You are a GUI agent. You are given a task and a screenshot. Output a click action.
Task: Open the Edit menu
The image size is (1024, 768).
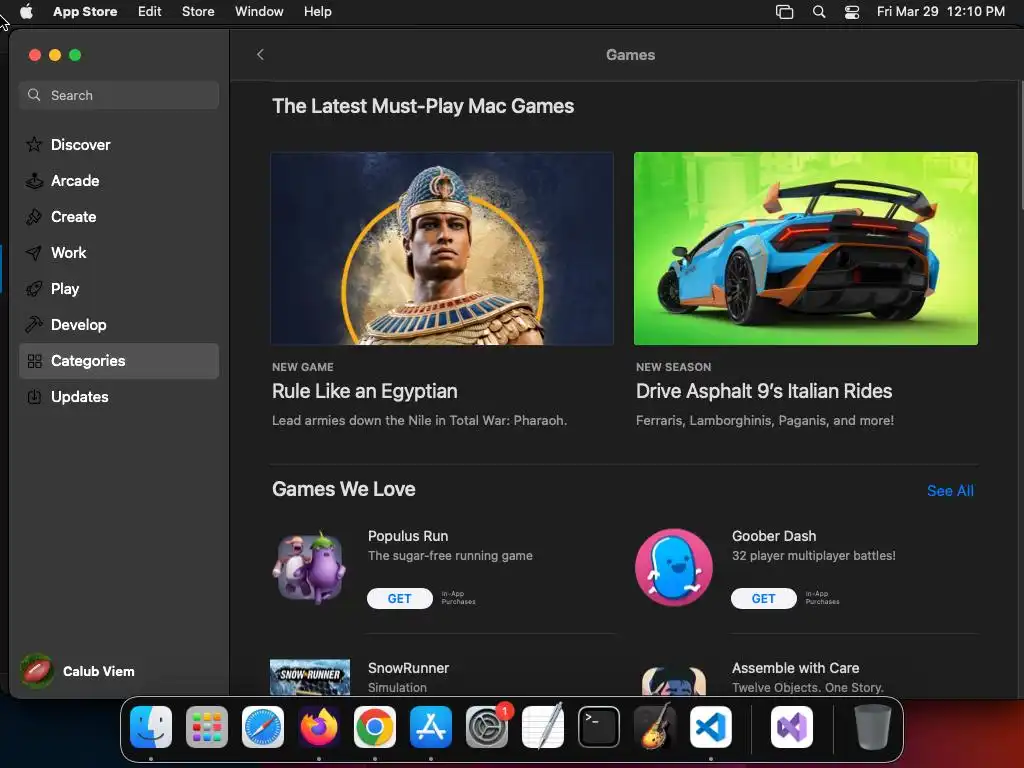click(x=150, y=12)
